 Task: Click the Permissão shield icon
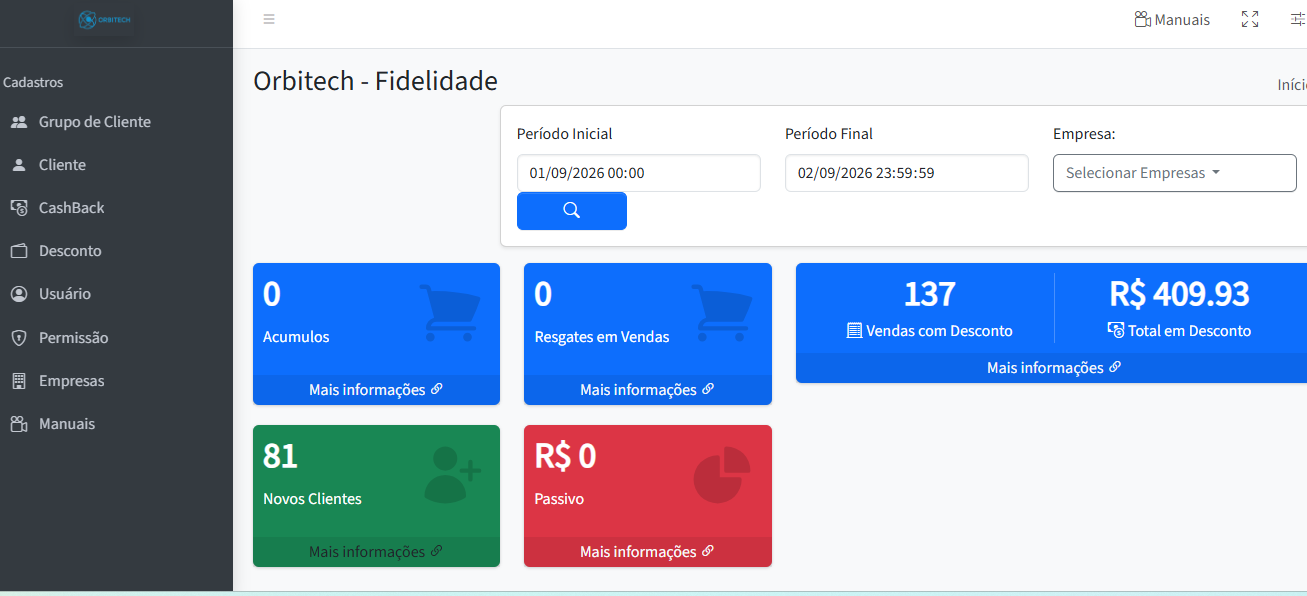[x=18, y=338]
